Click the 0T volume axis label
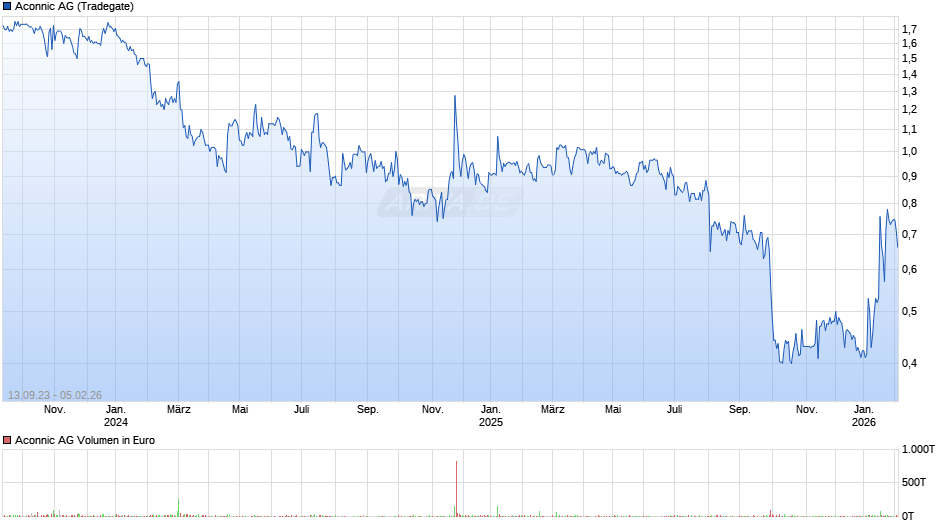 point(908,516)
